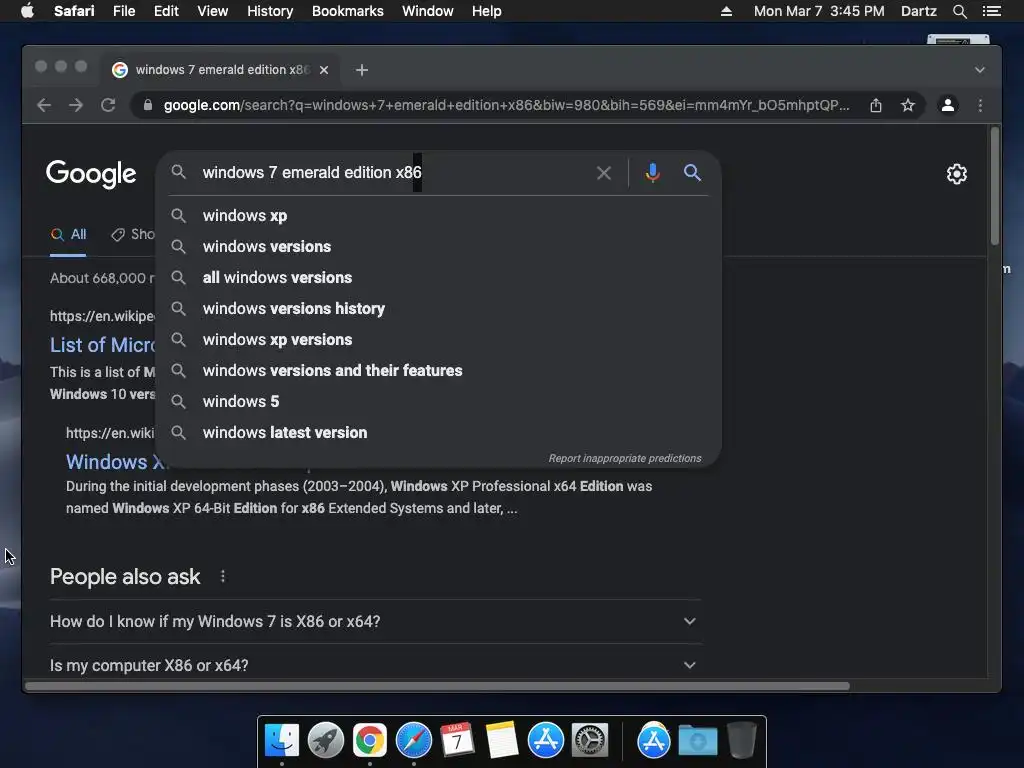Screen dimensions: 1024x768
Task: Open the Trash in the dock
Action: pyautogui.click(x=741, y=740)
